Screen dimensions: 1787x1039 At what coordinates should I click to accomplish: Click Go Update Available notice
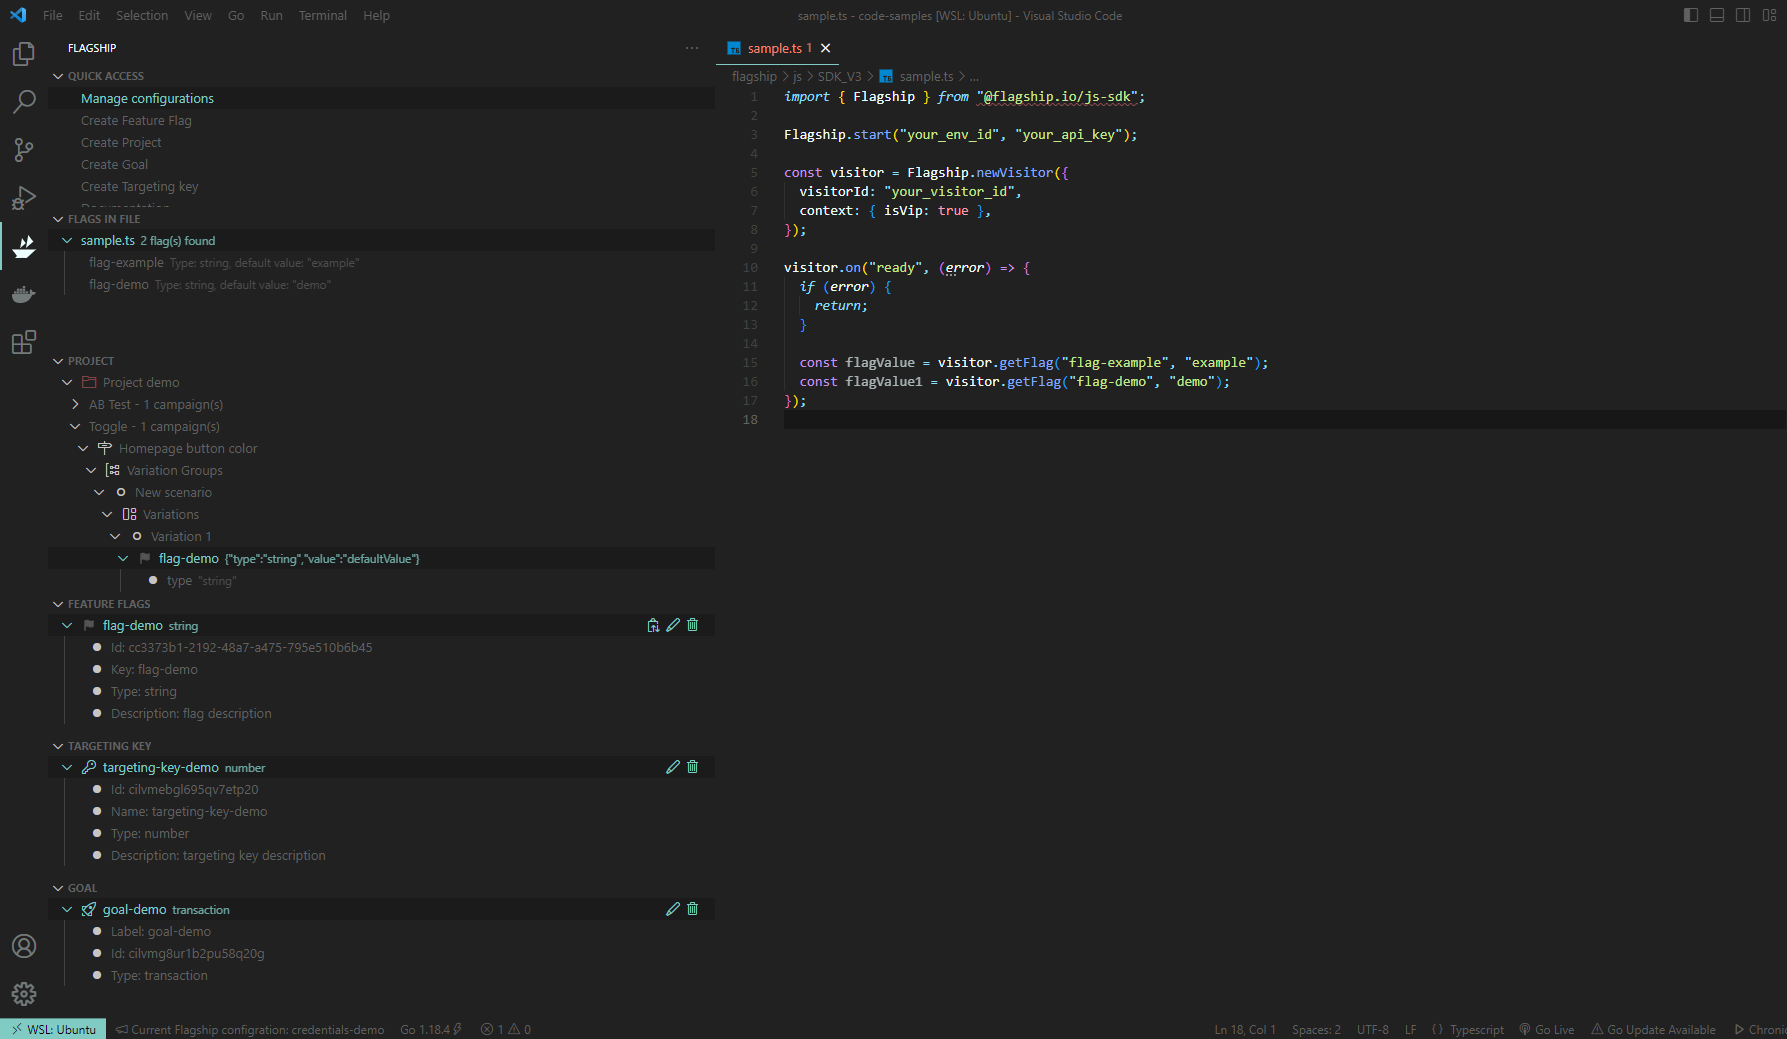1653,1029
